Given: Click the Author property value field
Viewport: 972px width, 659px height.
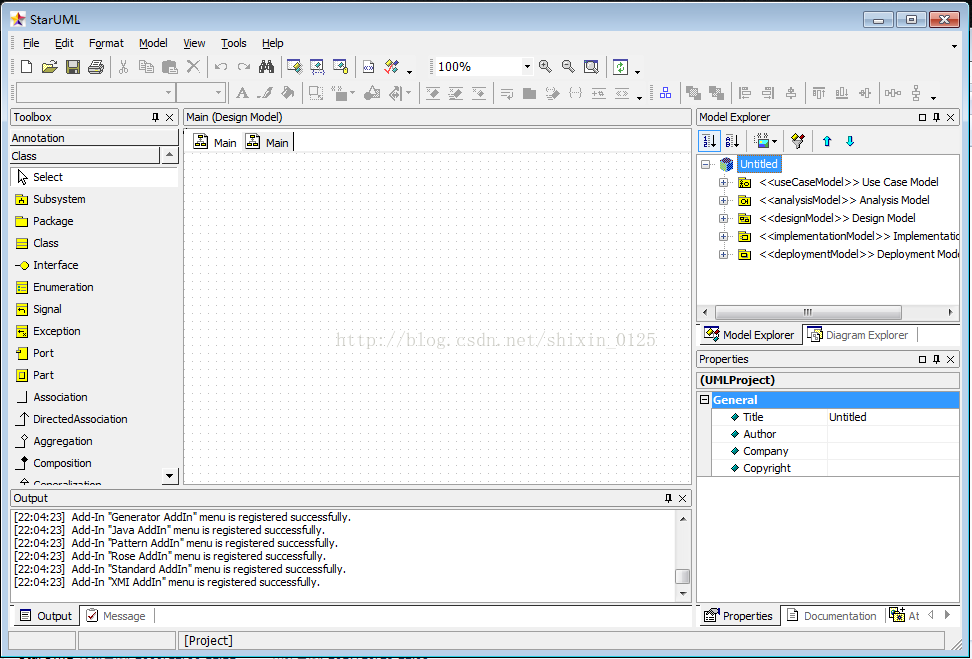Looking at the screenshot, I should coord(893,434).
